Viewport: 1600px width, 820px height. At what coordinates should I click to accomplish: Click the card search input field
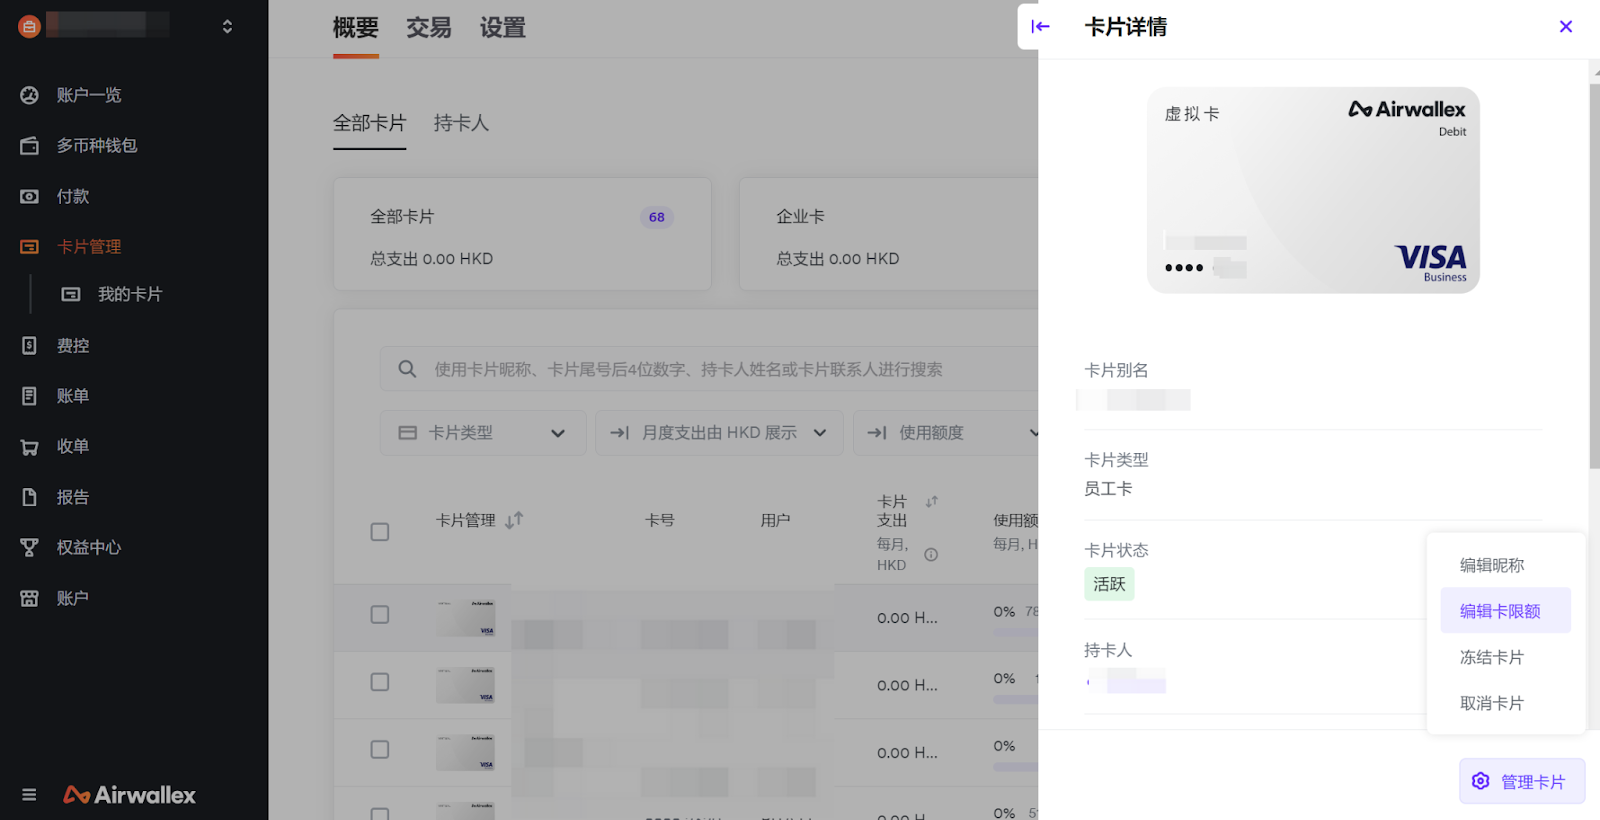pos(700,370)
